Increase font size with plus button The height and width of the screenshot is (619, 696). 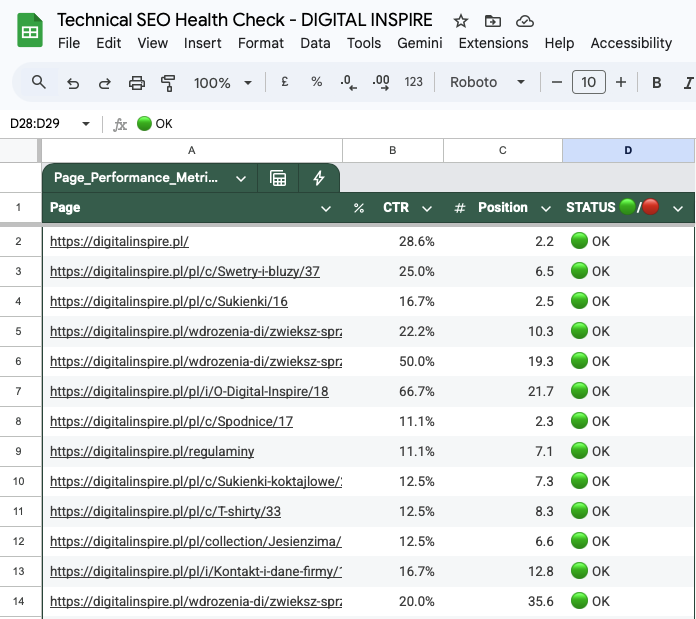[621, 82]
